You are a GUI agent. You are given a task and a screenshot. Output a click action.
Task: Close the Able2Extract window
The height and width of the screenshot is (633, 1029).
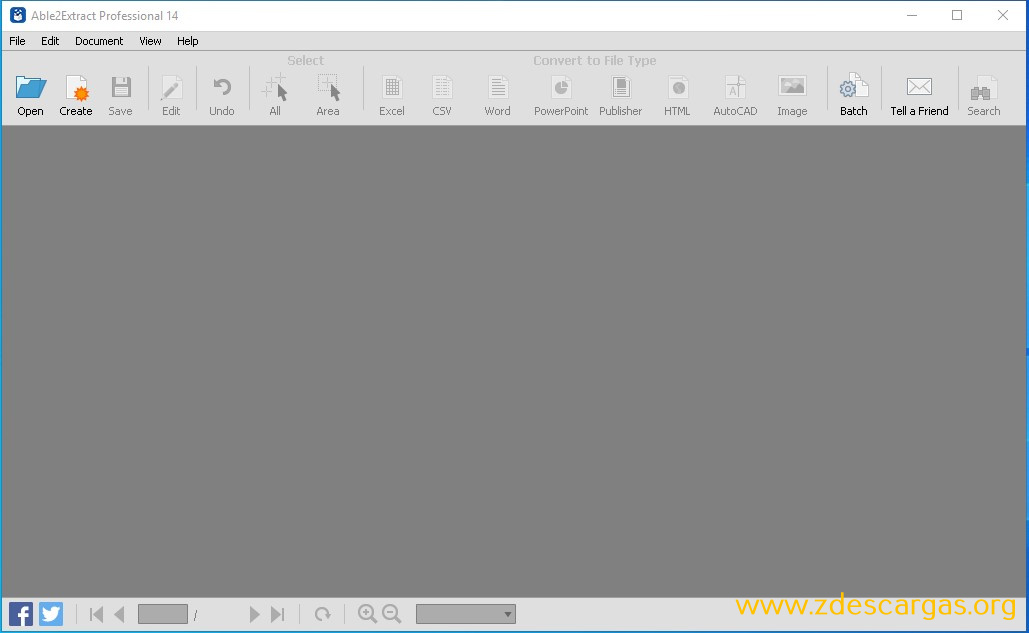tap(1003, 15)
